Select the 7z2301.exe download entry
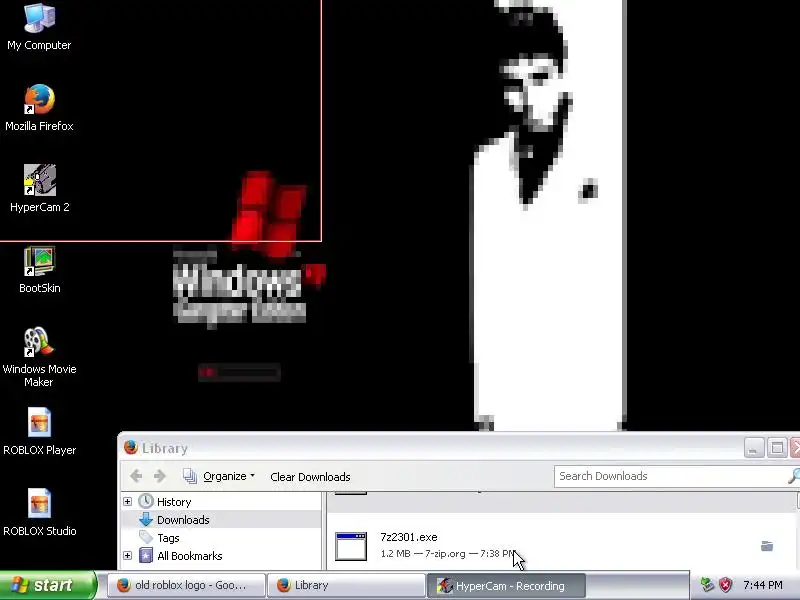 [x=563, y=545]
